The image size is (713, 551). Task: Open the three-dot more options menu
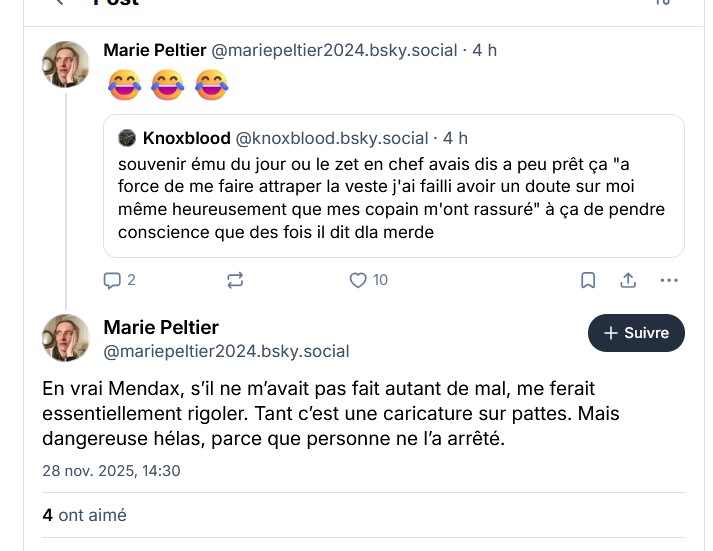[669, 280]
